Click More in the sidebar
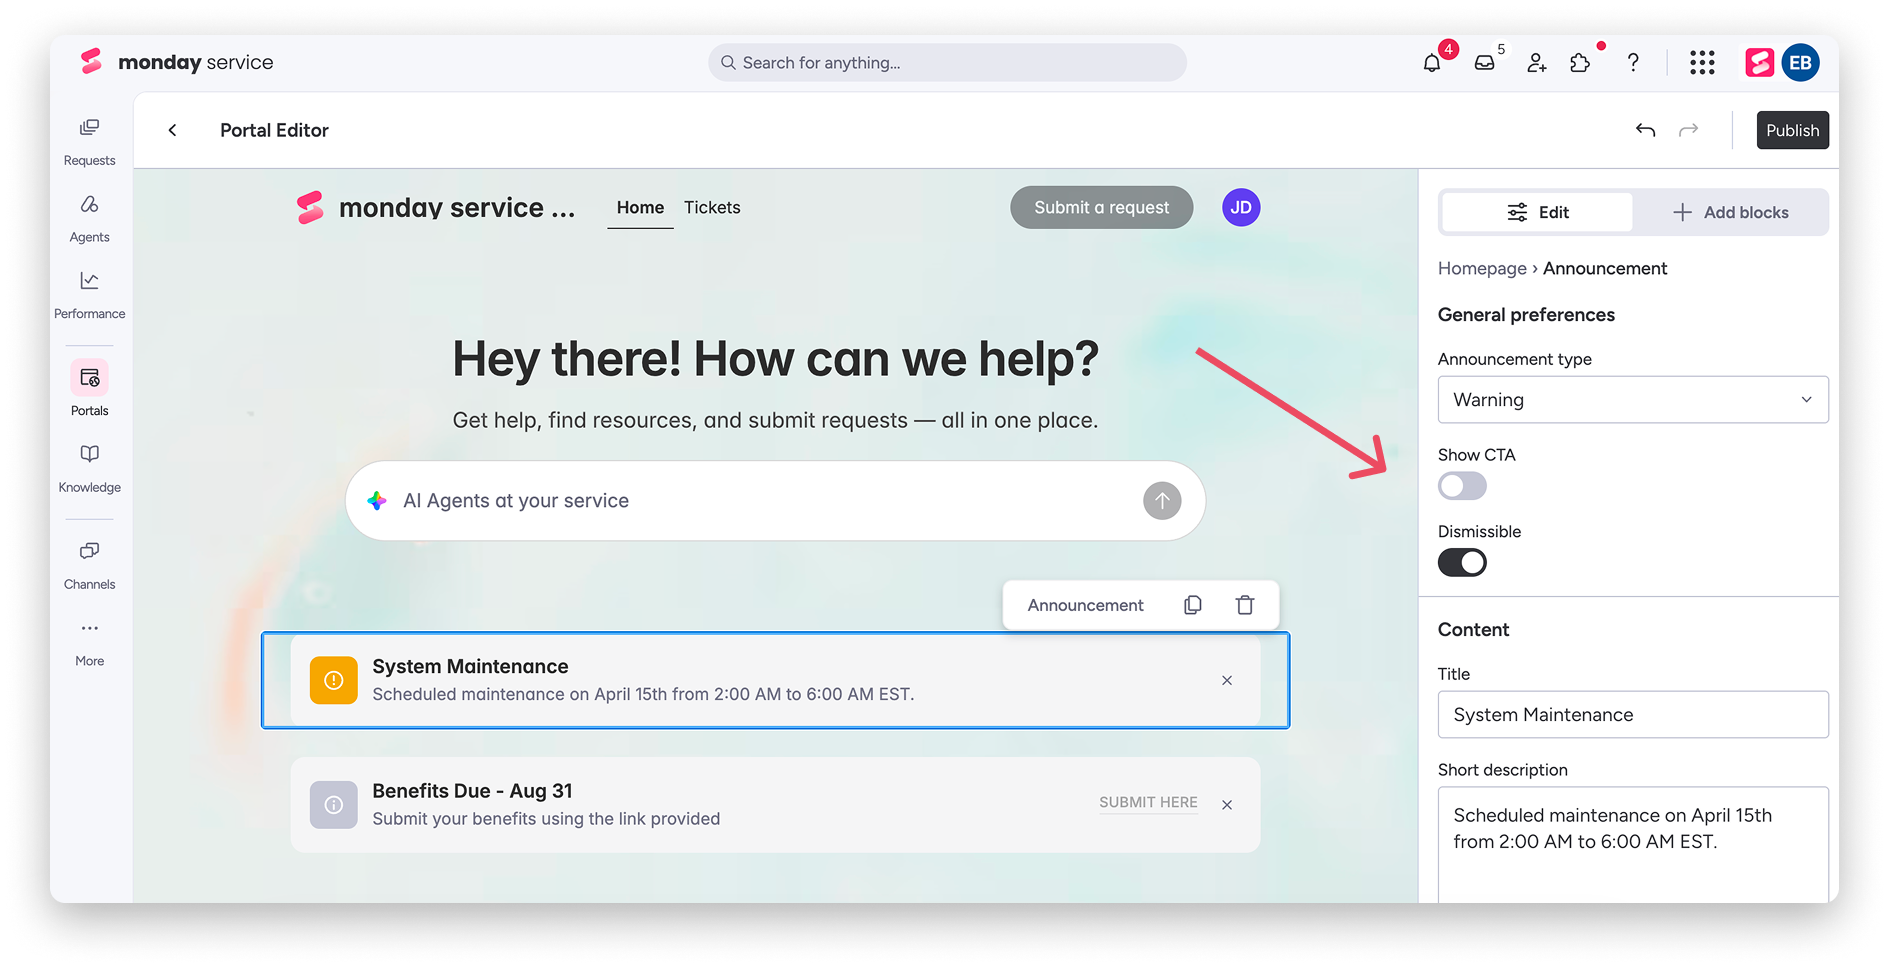 click(x=90, y=643)
